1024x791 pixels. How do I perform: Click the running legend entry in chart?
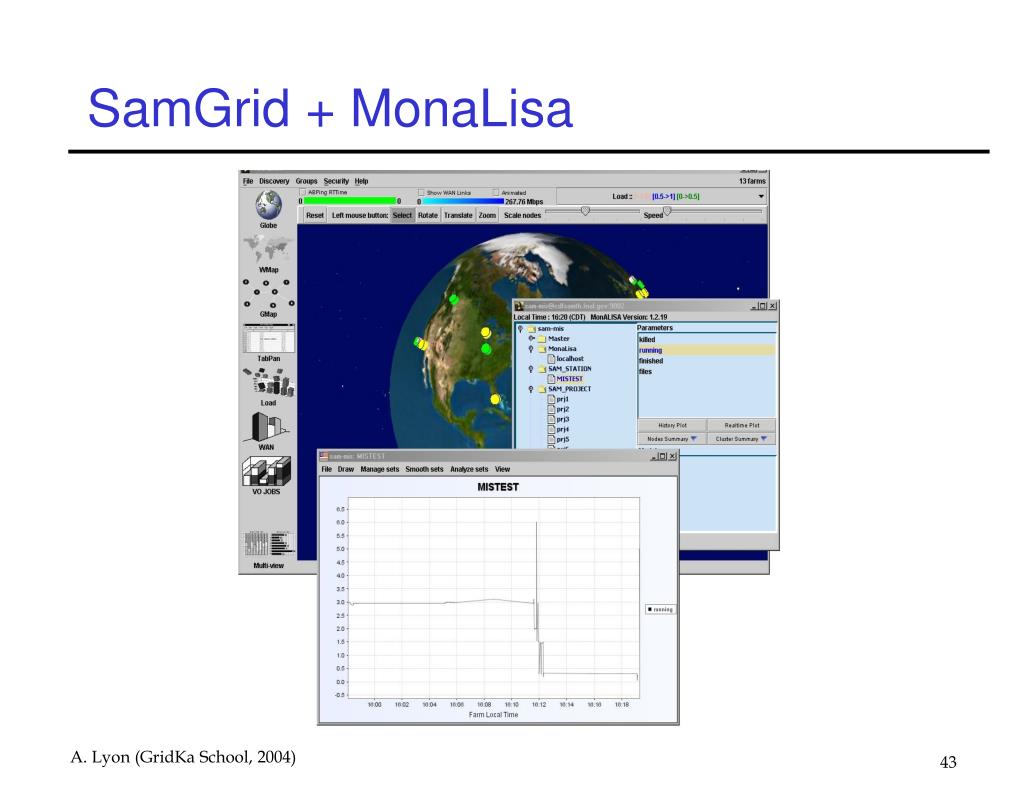pos(660,609)
